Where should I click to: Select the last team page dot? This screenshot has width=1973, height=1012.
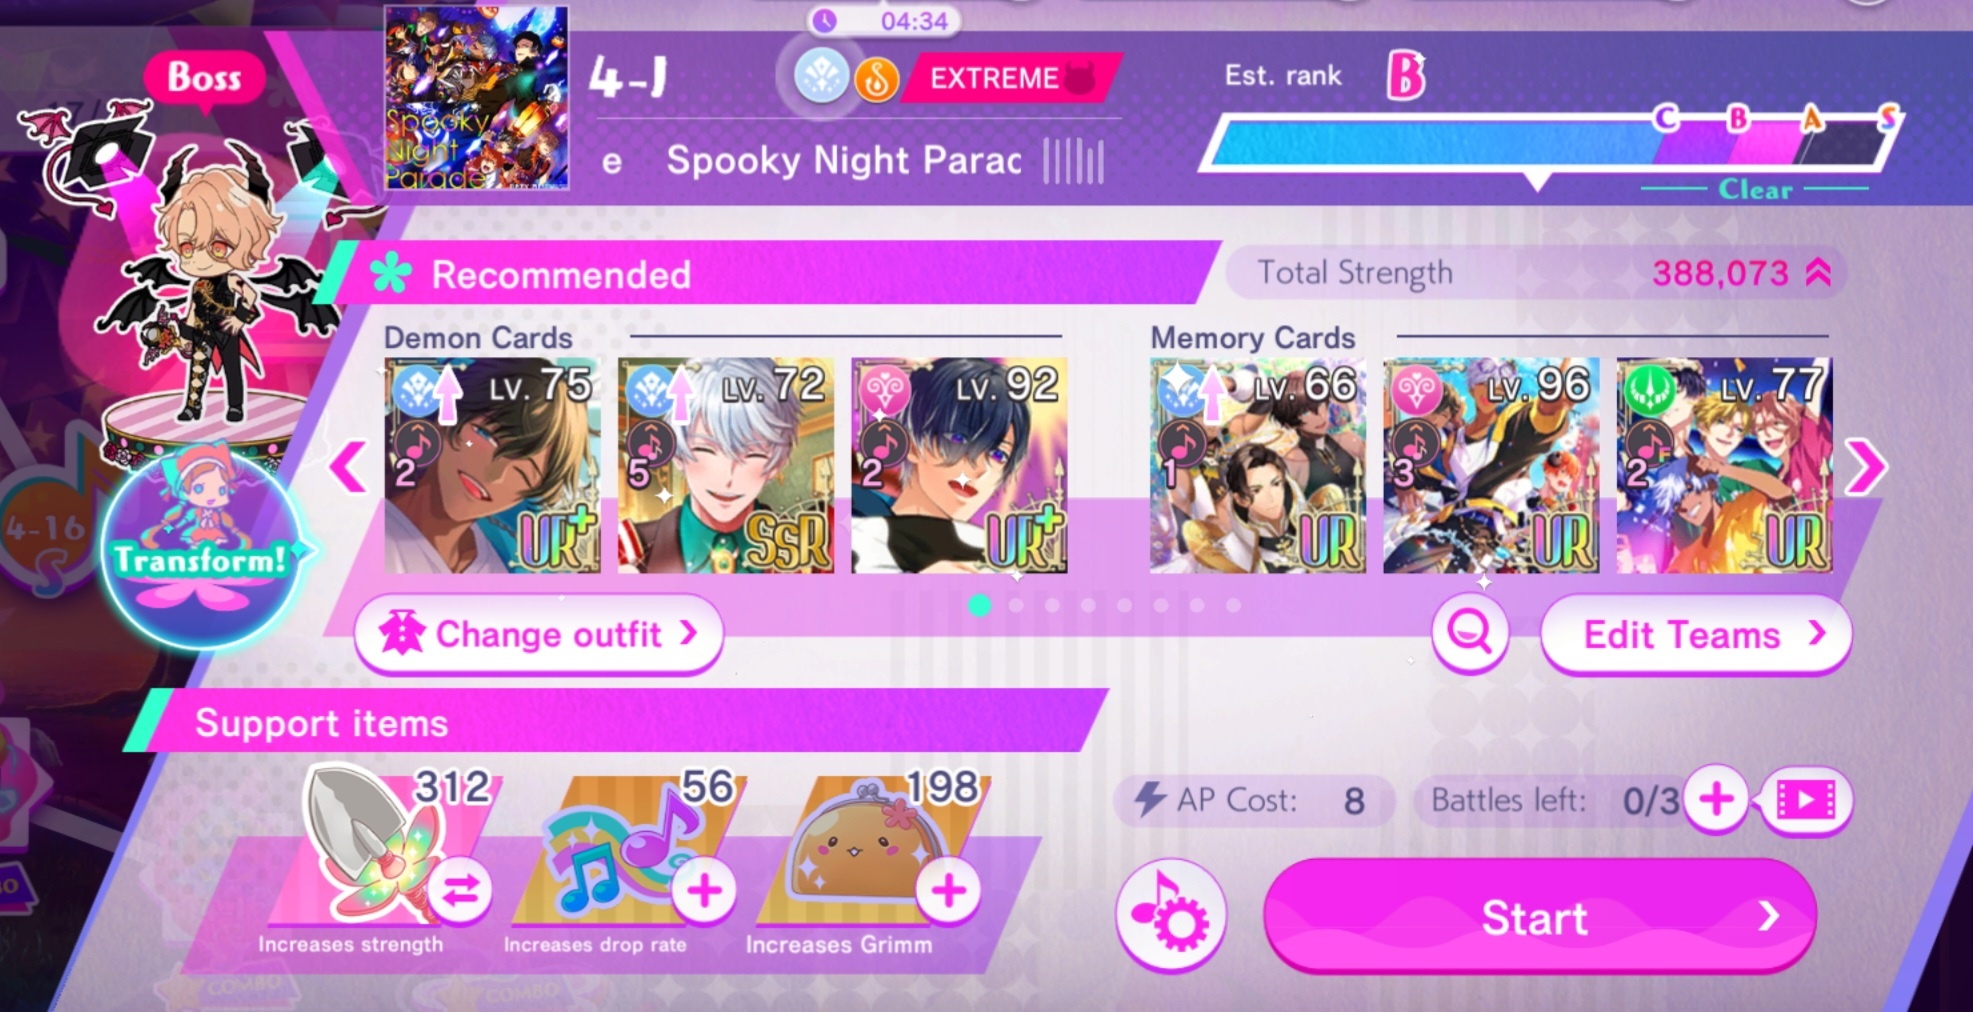click(1233, 605)
